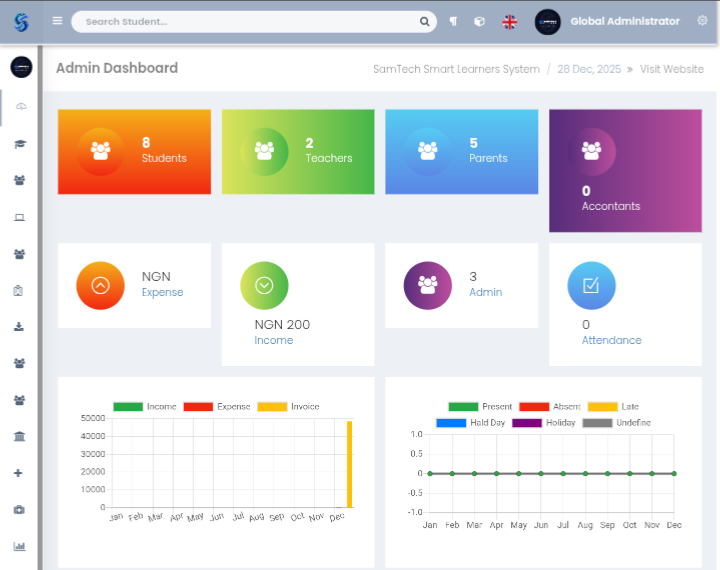Click the plus sidebar icon
Image resolution: width=720 pixels, height=570 pixels.
pos(18,473)
